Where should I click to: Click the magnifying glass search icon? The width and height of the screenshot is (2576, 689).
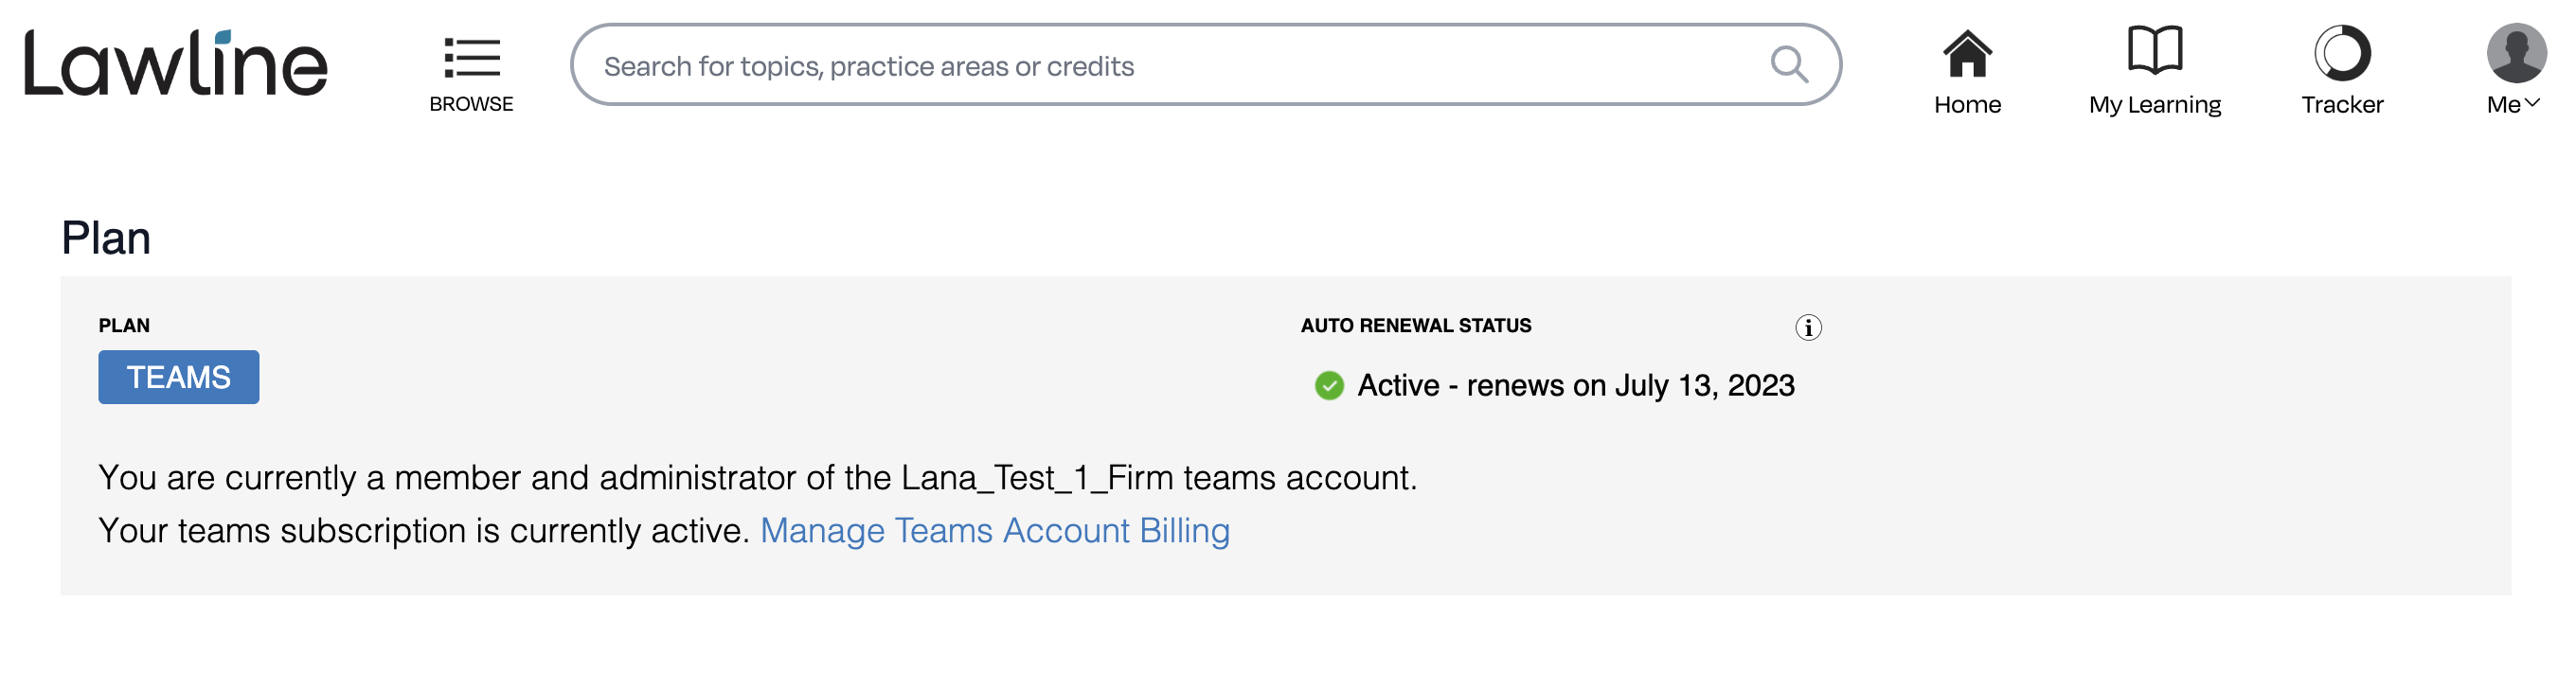(1789, 65)
